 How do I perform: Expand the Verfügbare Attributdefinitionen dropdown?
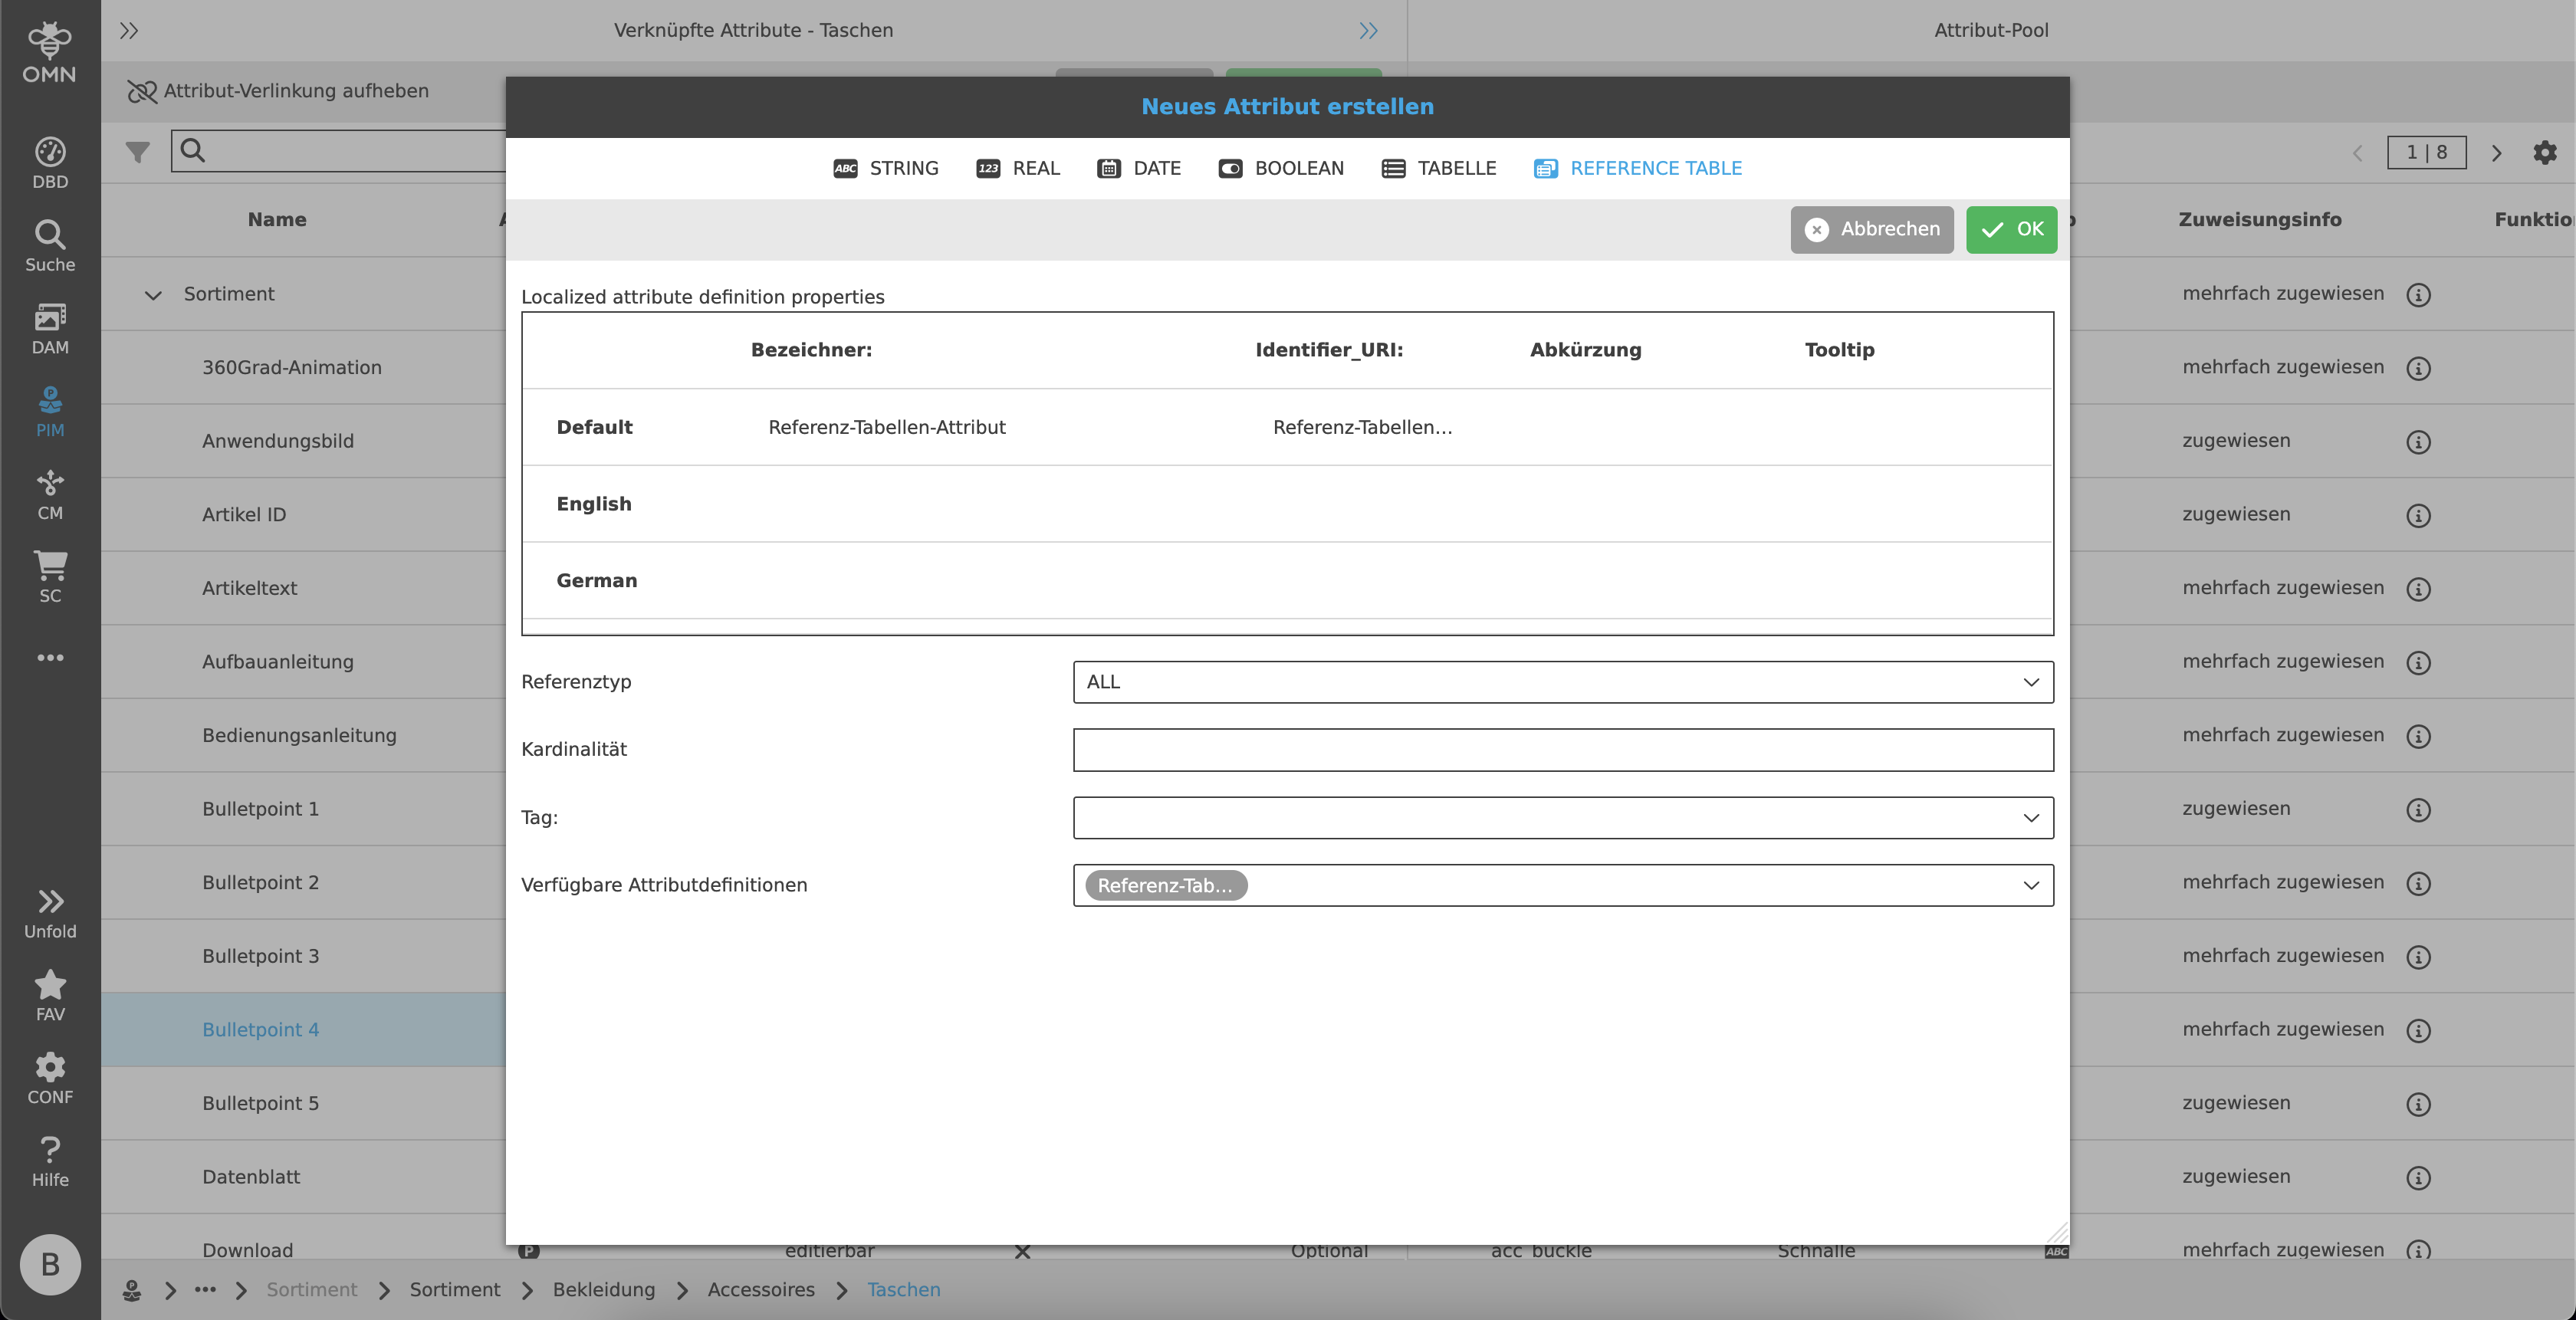coord(2030,885)
